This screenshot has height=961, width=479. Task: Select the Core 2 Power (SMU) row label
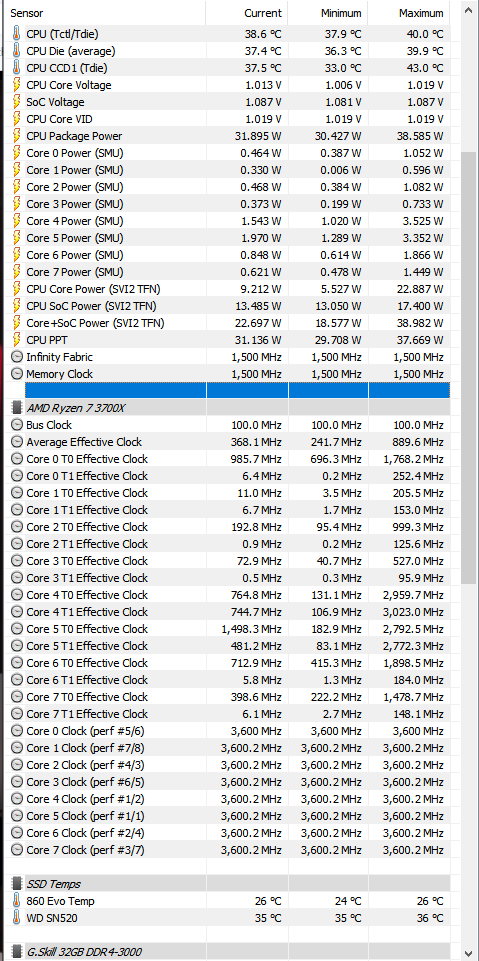(75, 187)
